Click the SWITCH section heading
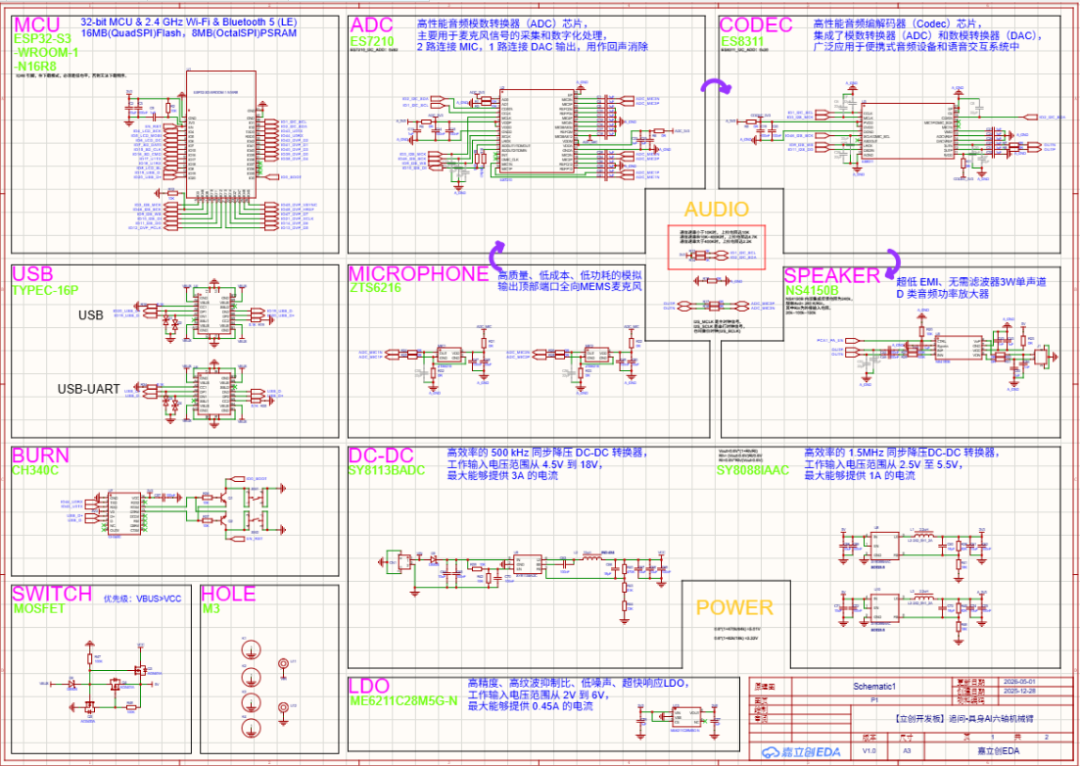Viewport: 1080px width, 766px height. [52, 594]
